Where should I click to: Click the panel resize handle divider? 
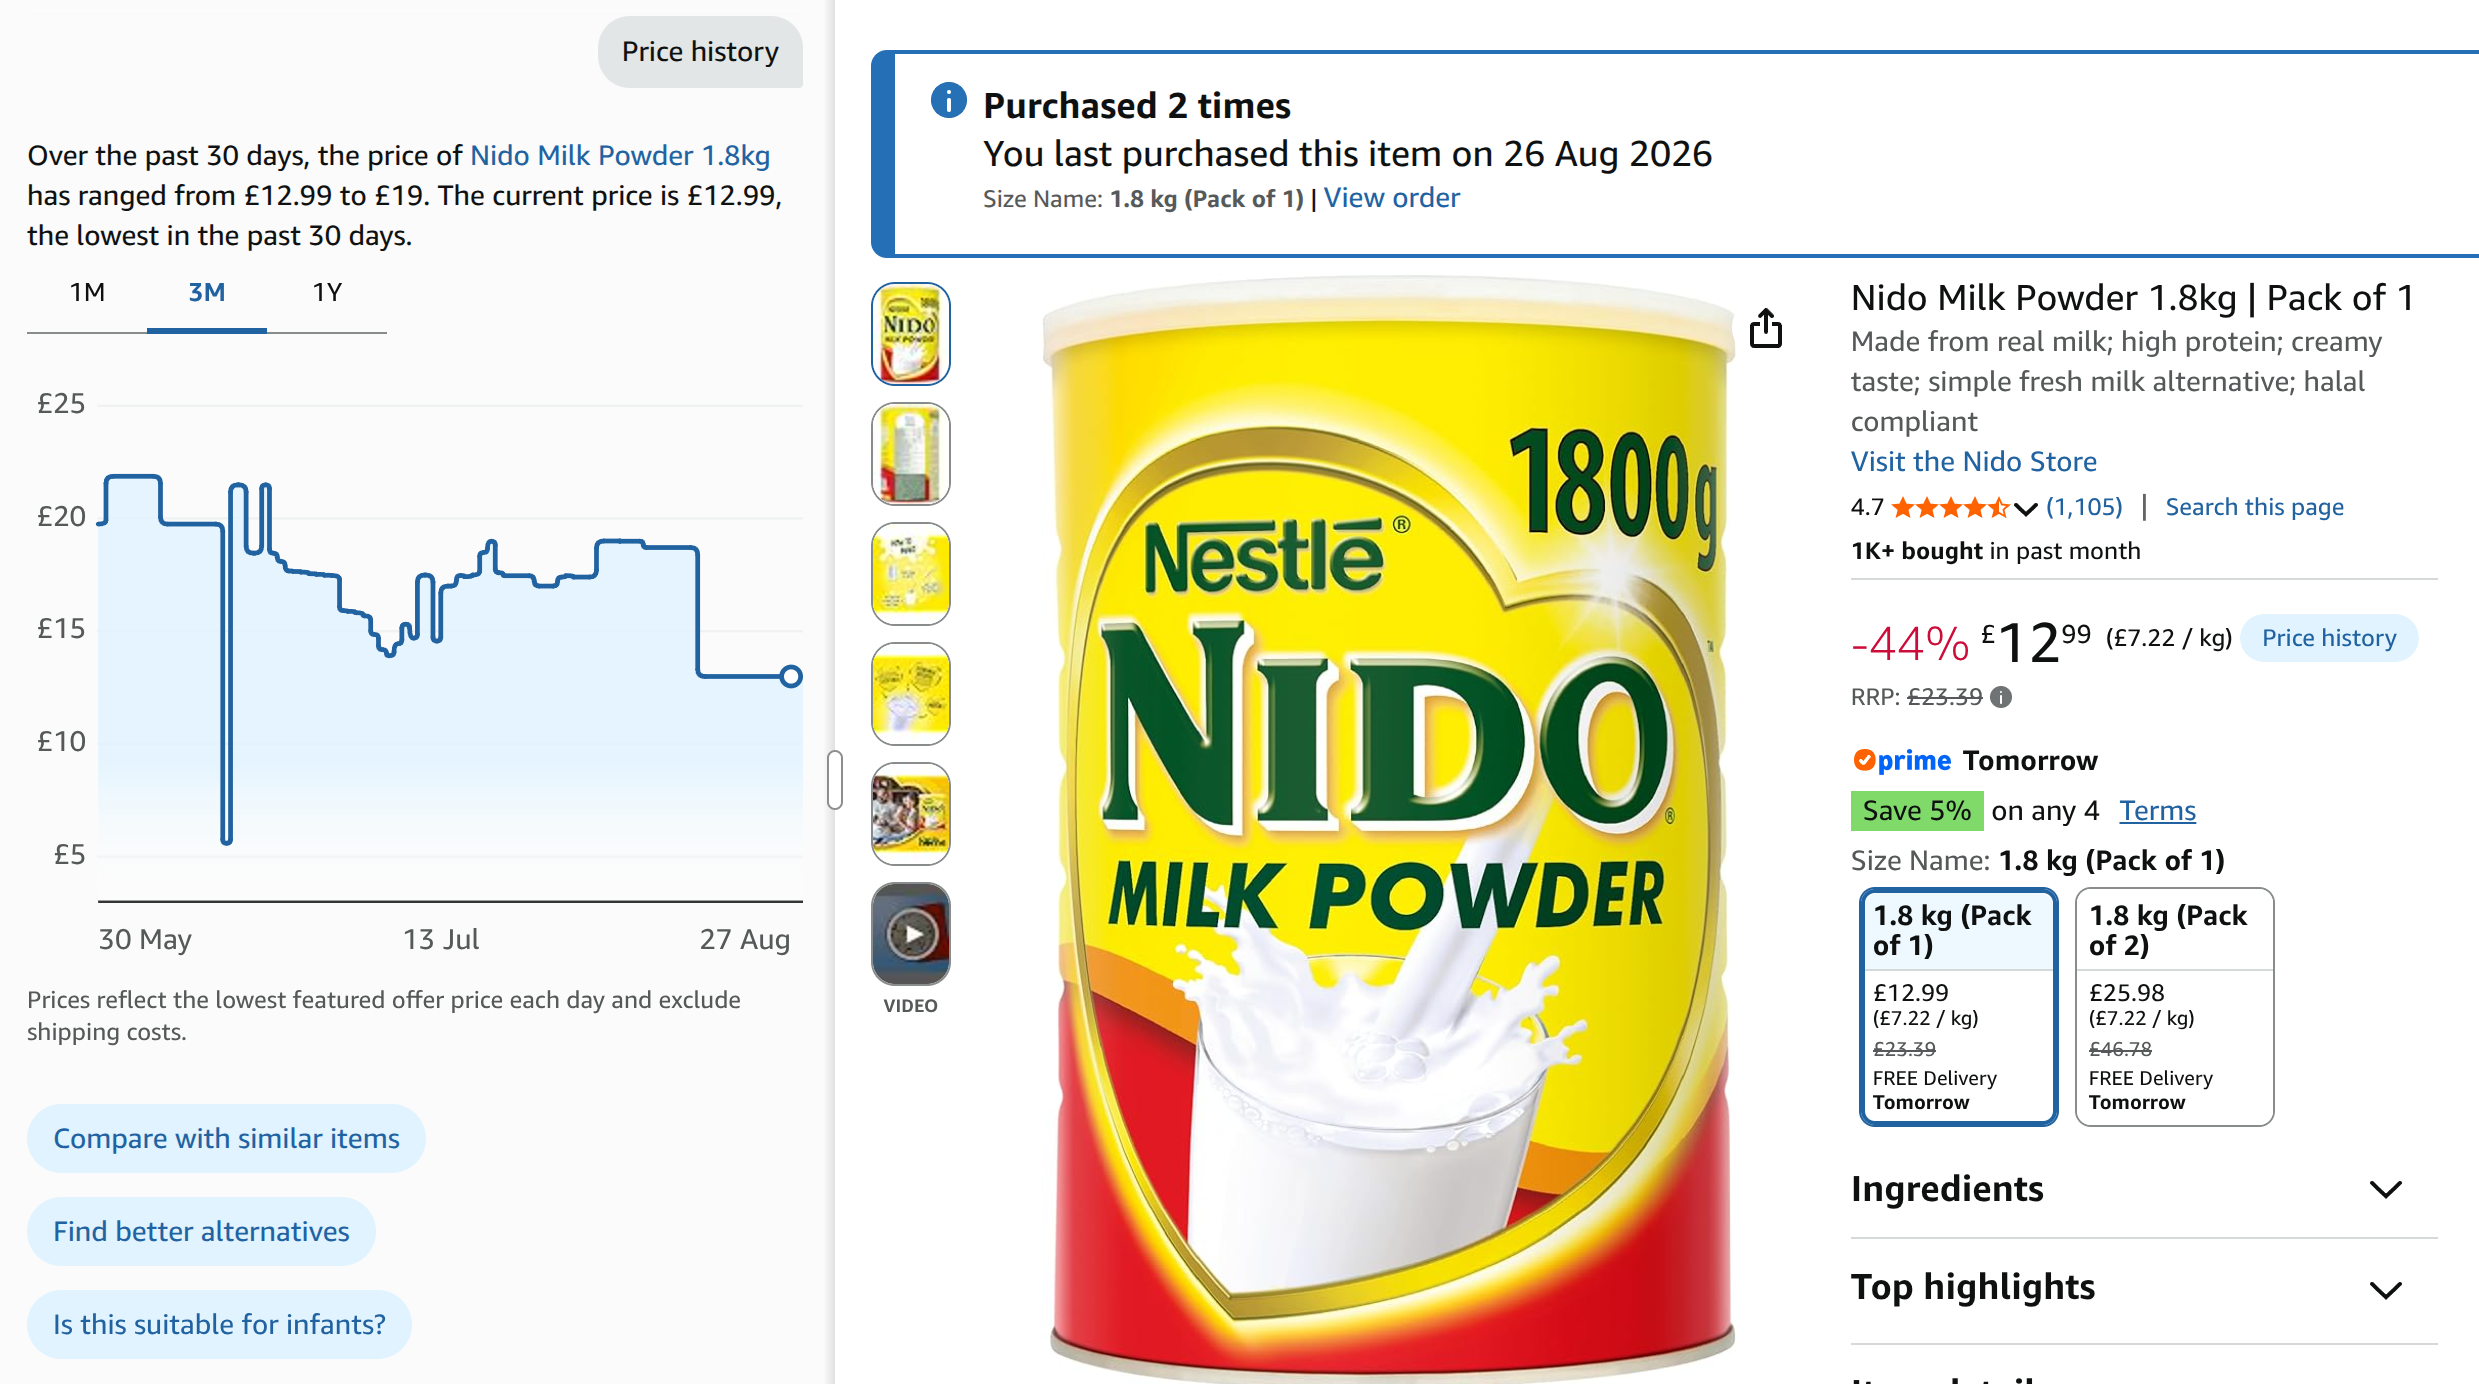coord(835,780)
